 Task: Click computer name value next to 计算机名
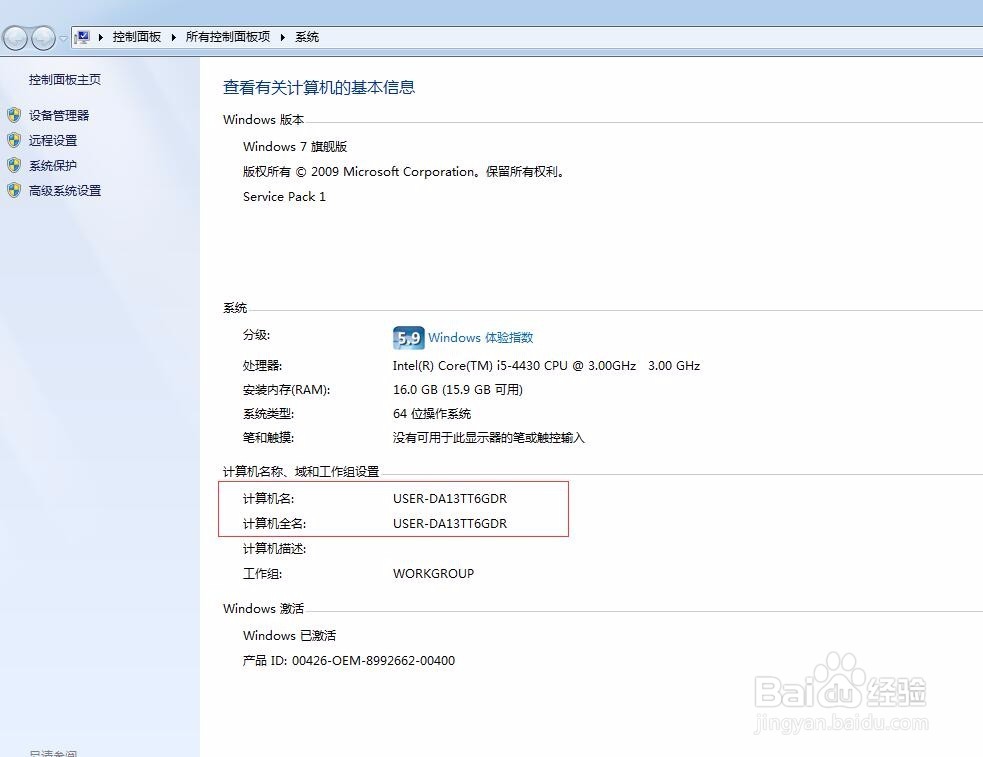(x=449, y=499)
